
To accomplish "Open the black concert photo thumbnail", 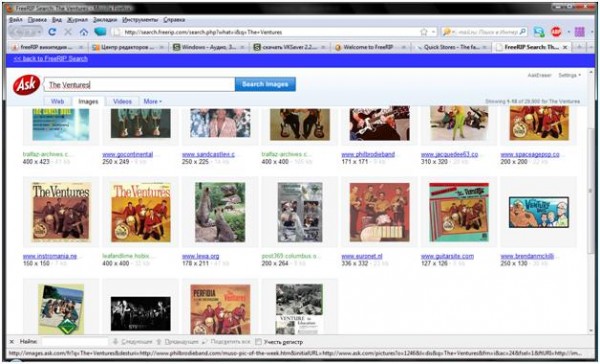I will (140, 313).
